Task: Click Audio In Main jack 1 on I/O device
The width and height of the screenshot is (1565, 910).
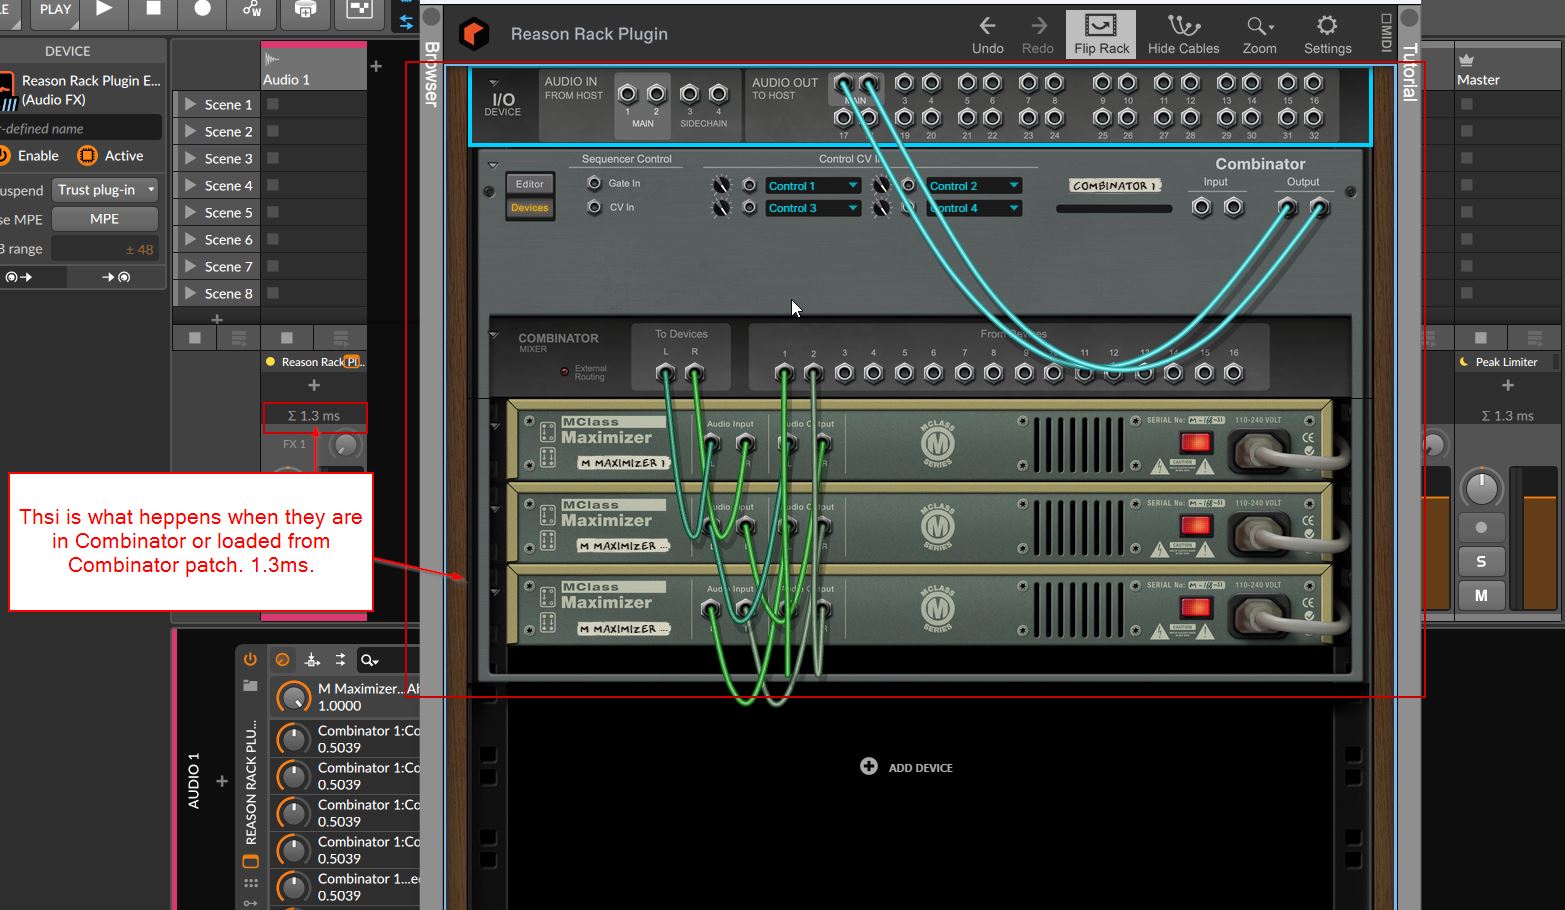Action: click(627, 95)
